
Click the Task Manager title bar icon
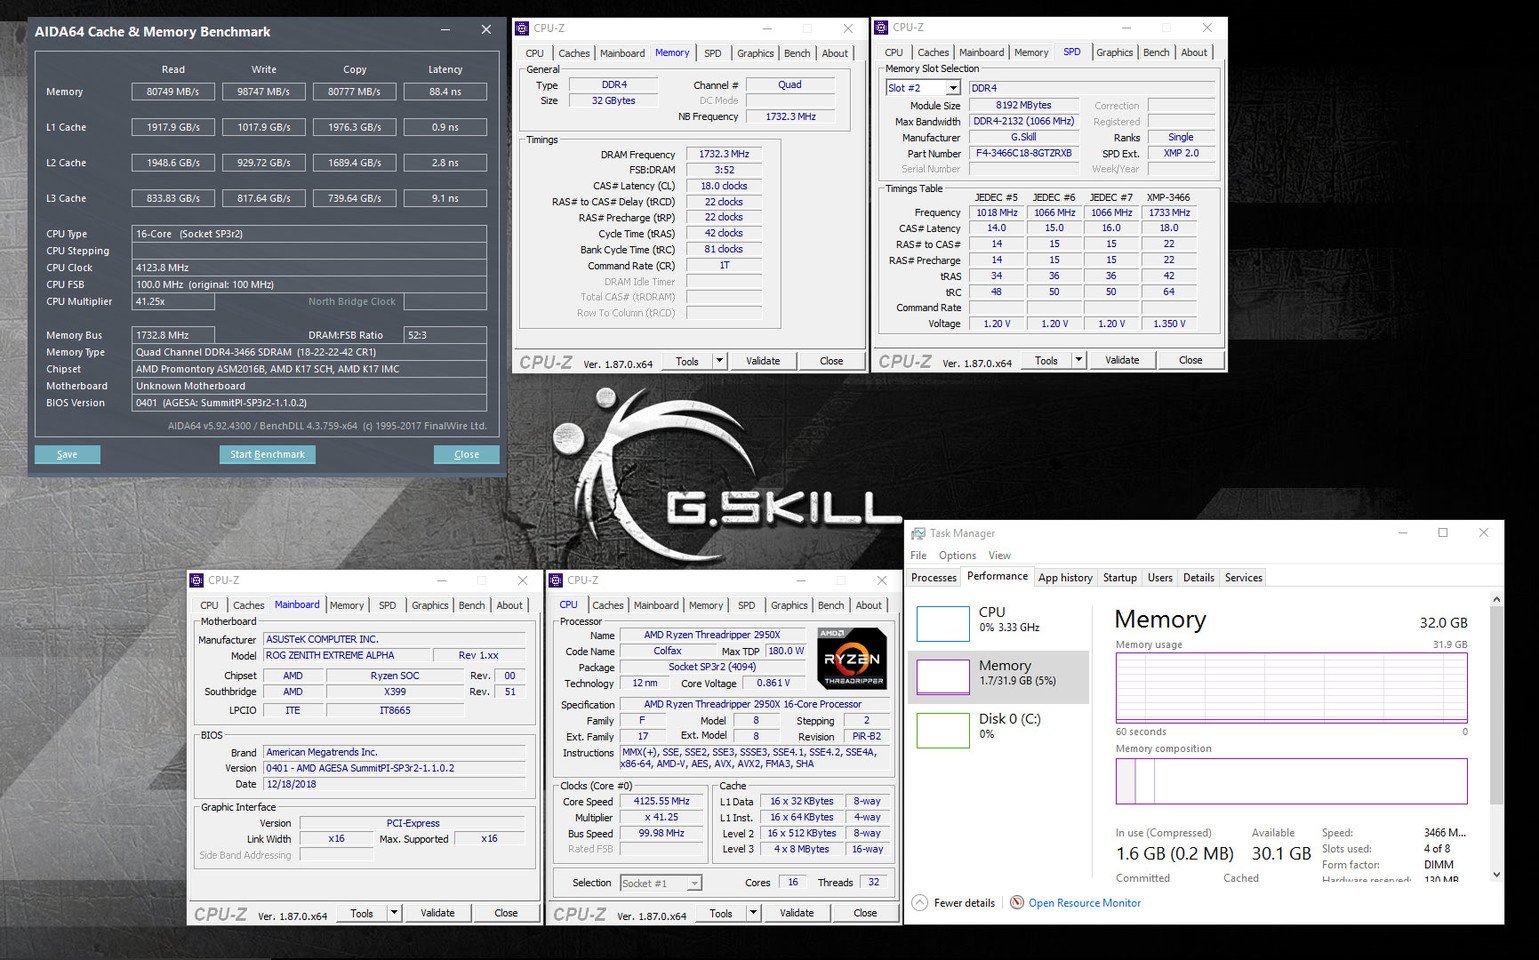pos(918,533)
